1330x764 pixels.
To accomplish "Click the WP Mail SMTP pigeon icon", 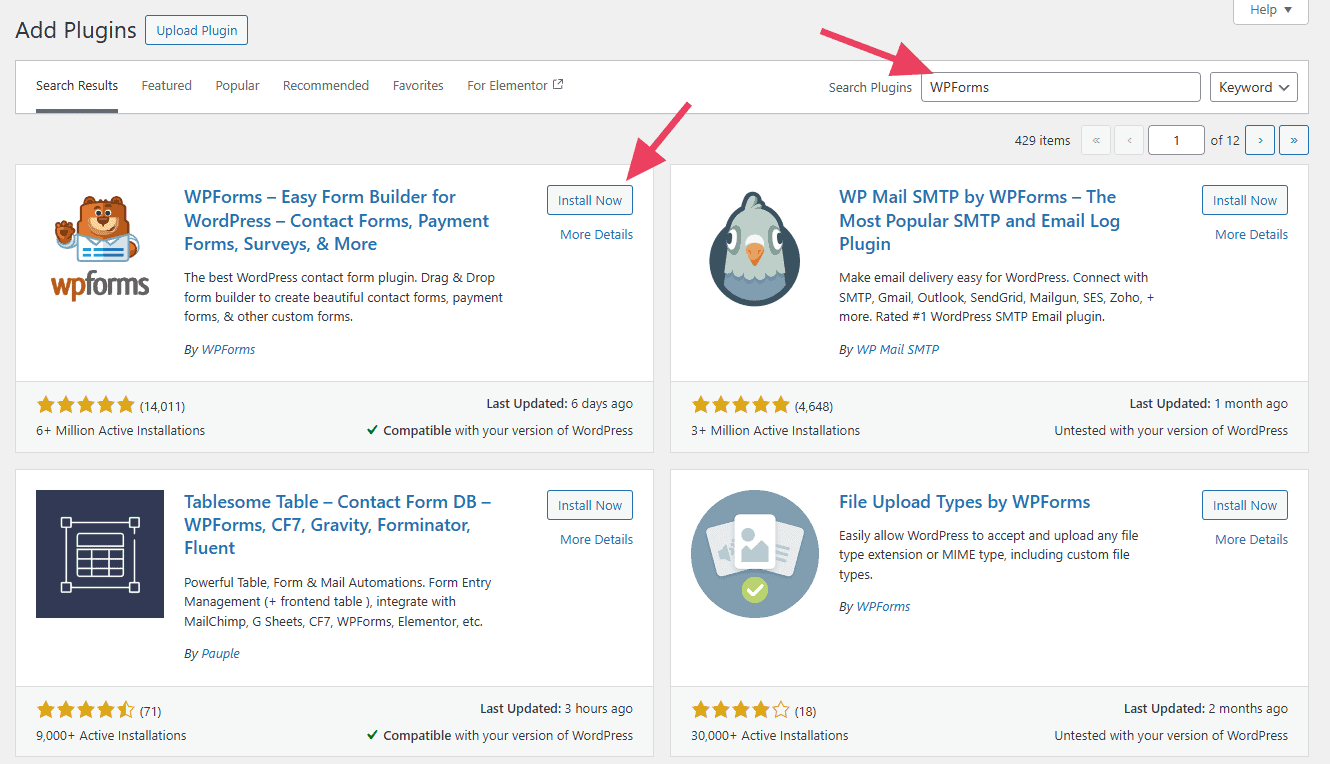I will click(x=755, y=249).
